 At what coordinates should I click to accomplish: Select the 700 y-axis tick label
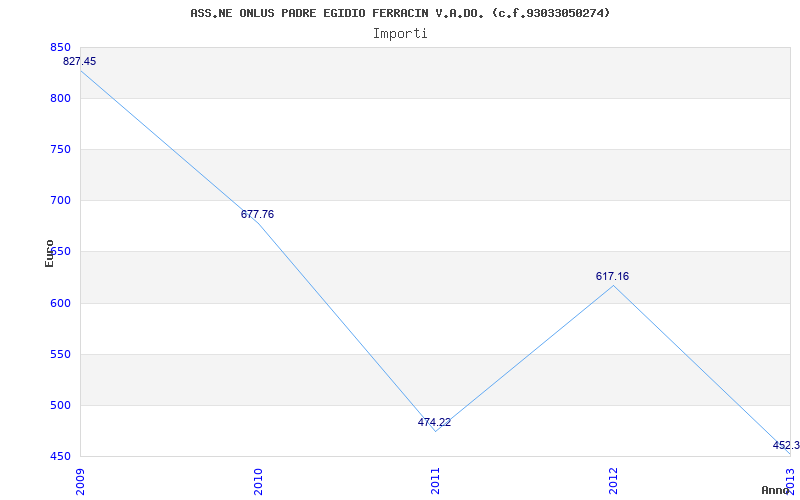click(x=60, y=201)
